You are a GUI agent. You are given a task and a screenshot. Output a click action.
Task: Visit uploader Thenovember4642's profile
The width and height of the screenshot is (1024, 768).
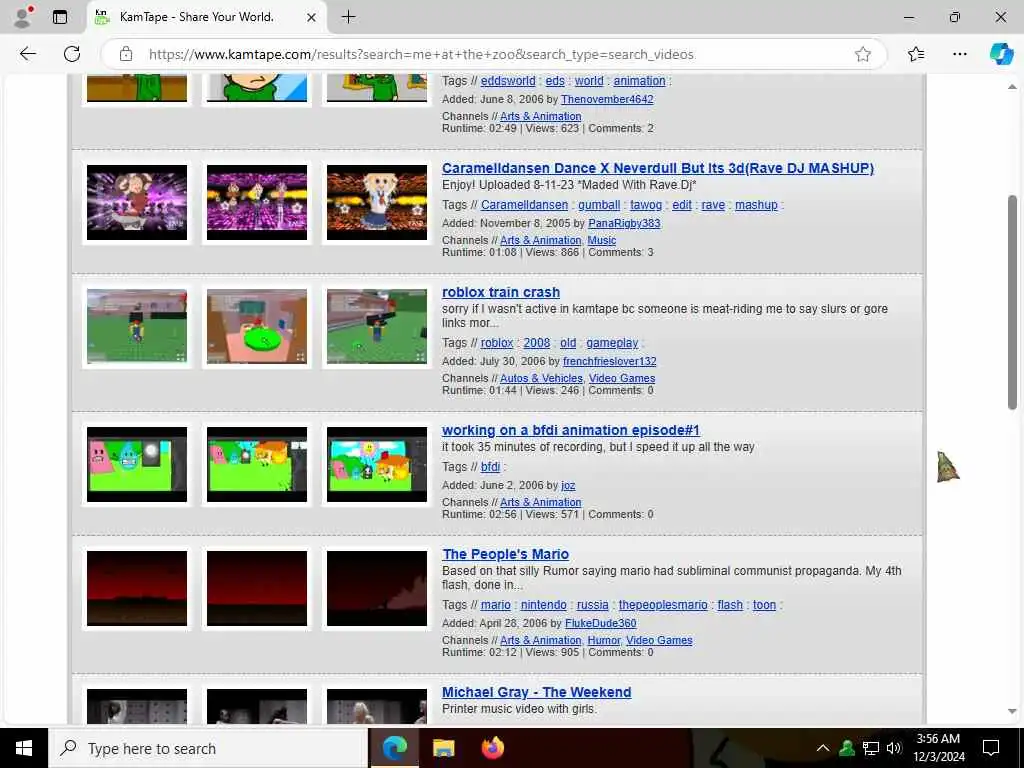pyautogui.click(x=607, y=99)
